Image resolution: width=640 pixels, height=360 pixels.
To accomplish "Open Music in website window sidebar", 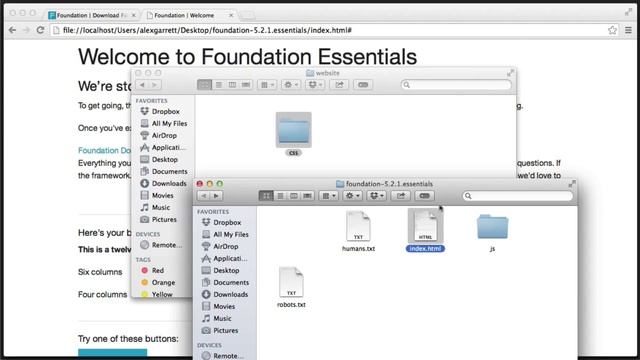I will (155, 207).
